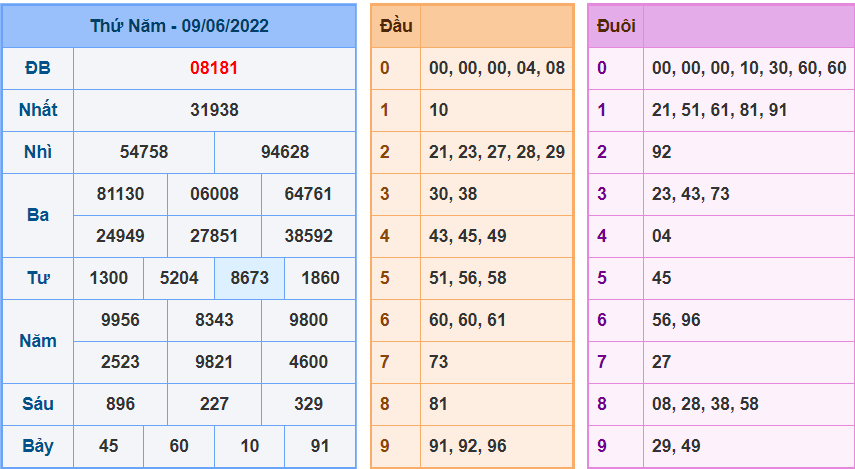Click the Đuôi column header
This screenshot has height=469, width=855.
tap(616, 26)
